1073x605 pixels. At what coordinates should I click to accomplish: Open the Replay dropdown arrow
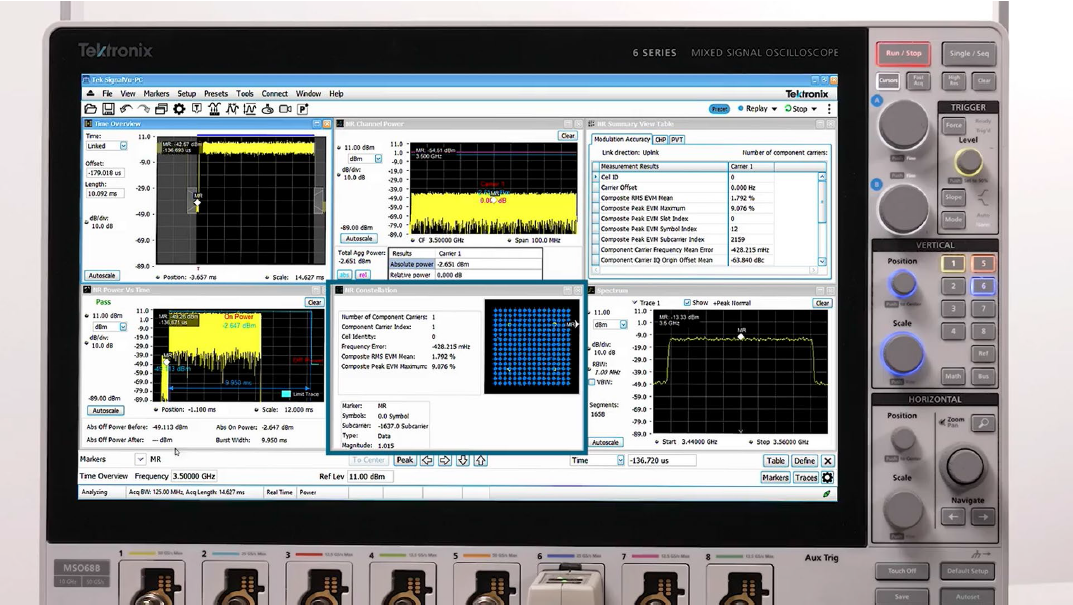click(x=774, y=109)
